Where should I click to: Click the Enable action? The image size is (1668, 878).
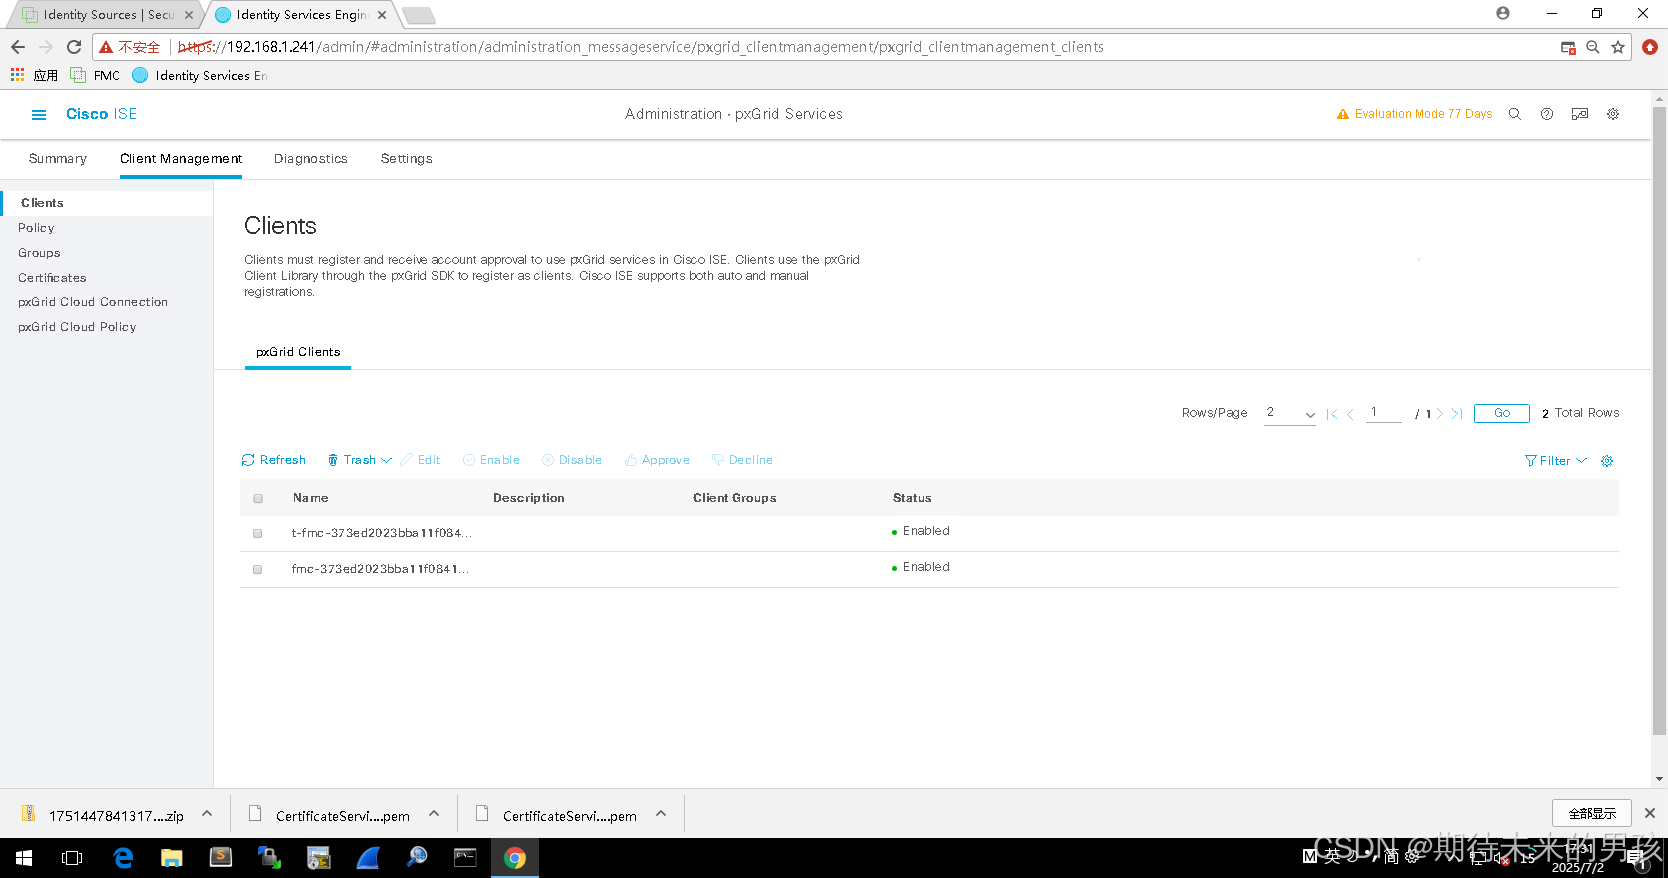(492, 460)
